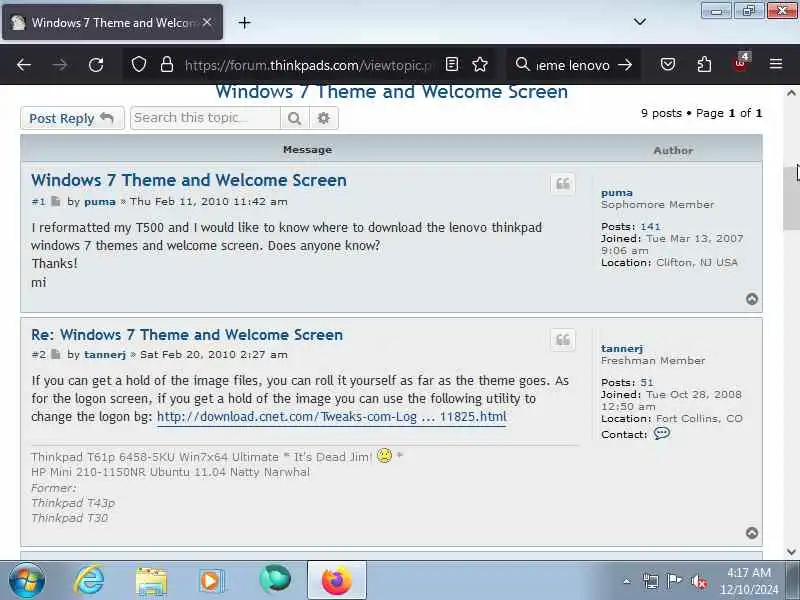
Task: Go back to the previous page
Action: (24, 65)
